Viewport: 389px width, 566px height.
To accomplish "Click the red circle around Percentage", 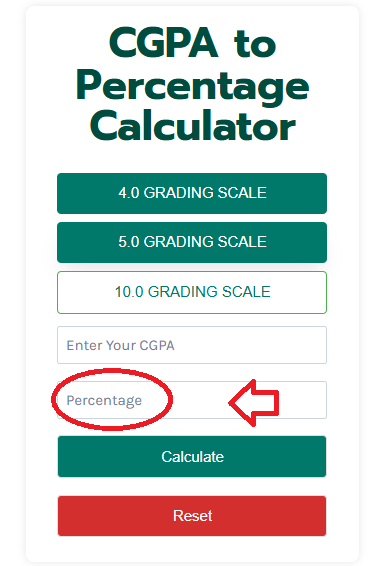I will [112, 399].
